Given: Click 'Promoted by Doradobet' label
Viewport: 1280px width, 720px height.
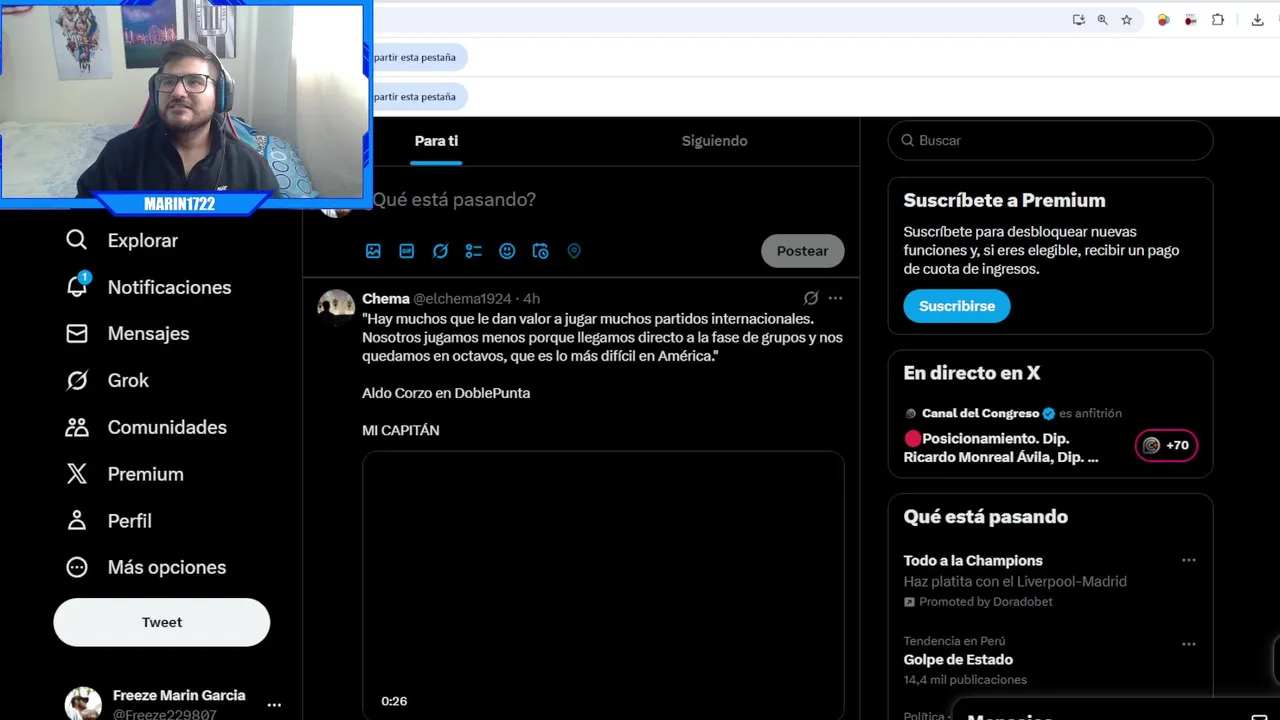Looking at the screenshot, I should (x=978, y=602).
